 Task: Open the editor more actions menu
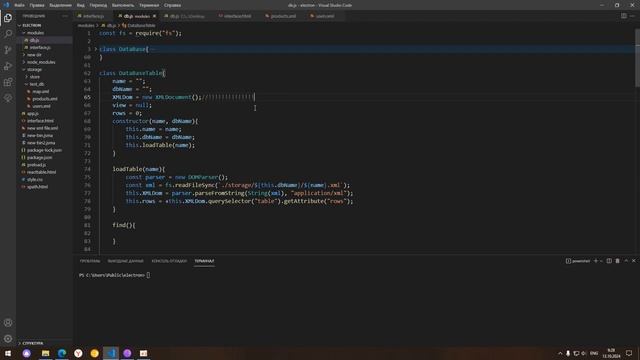(632, 16)
